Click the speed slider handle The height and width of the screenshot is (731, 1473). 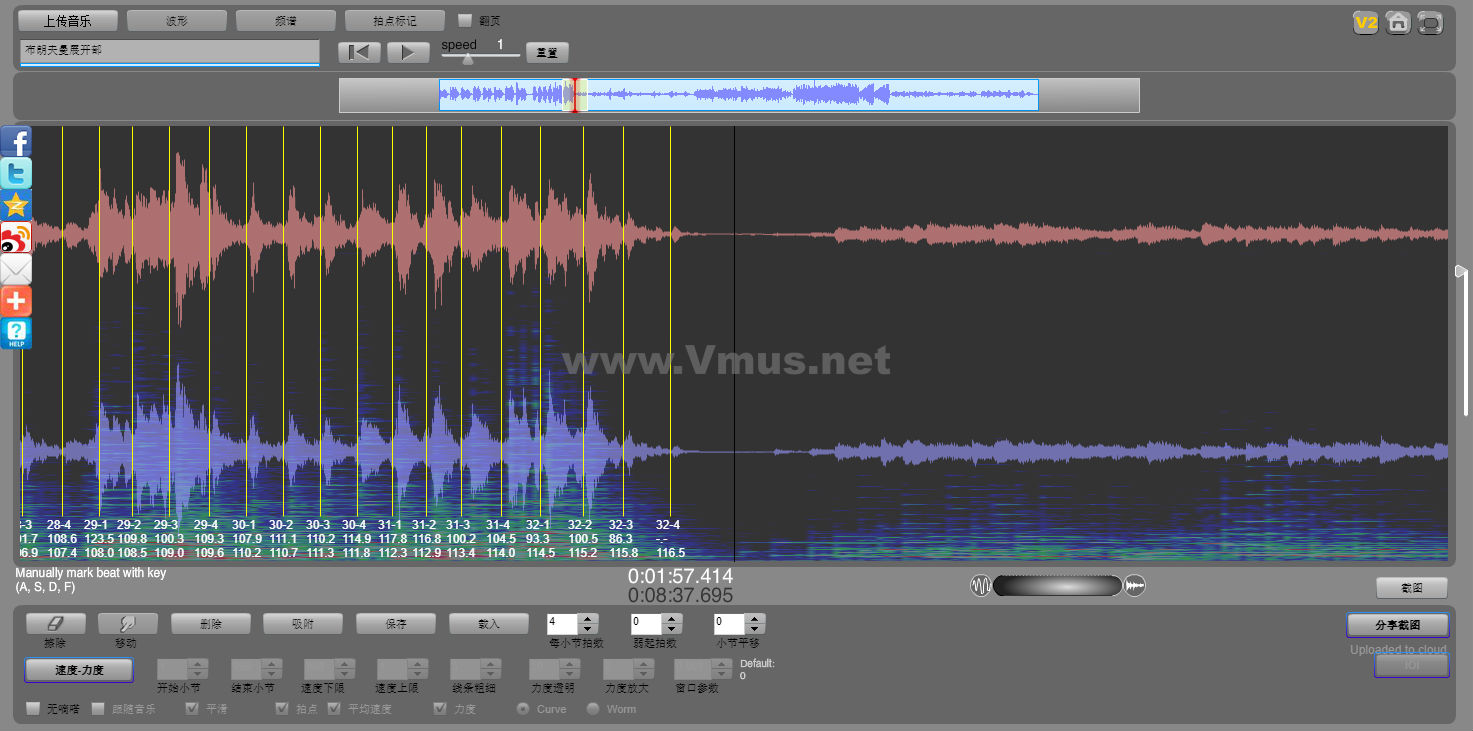(x=468, y=58)
